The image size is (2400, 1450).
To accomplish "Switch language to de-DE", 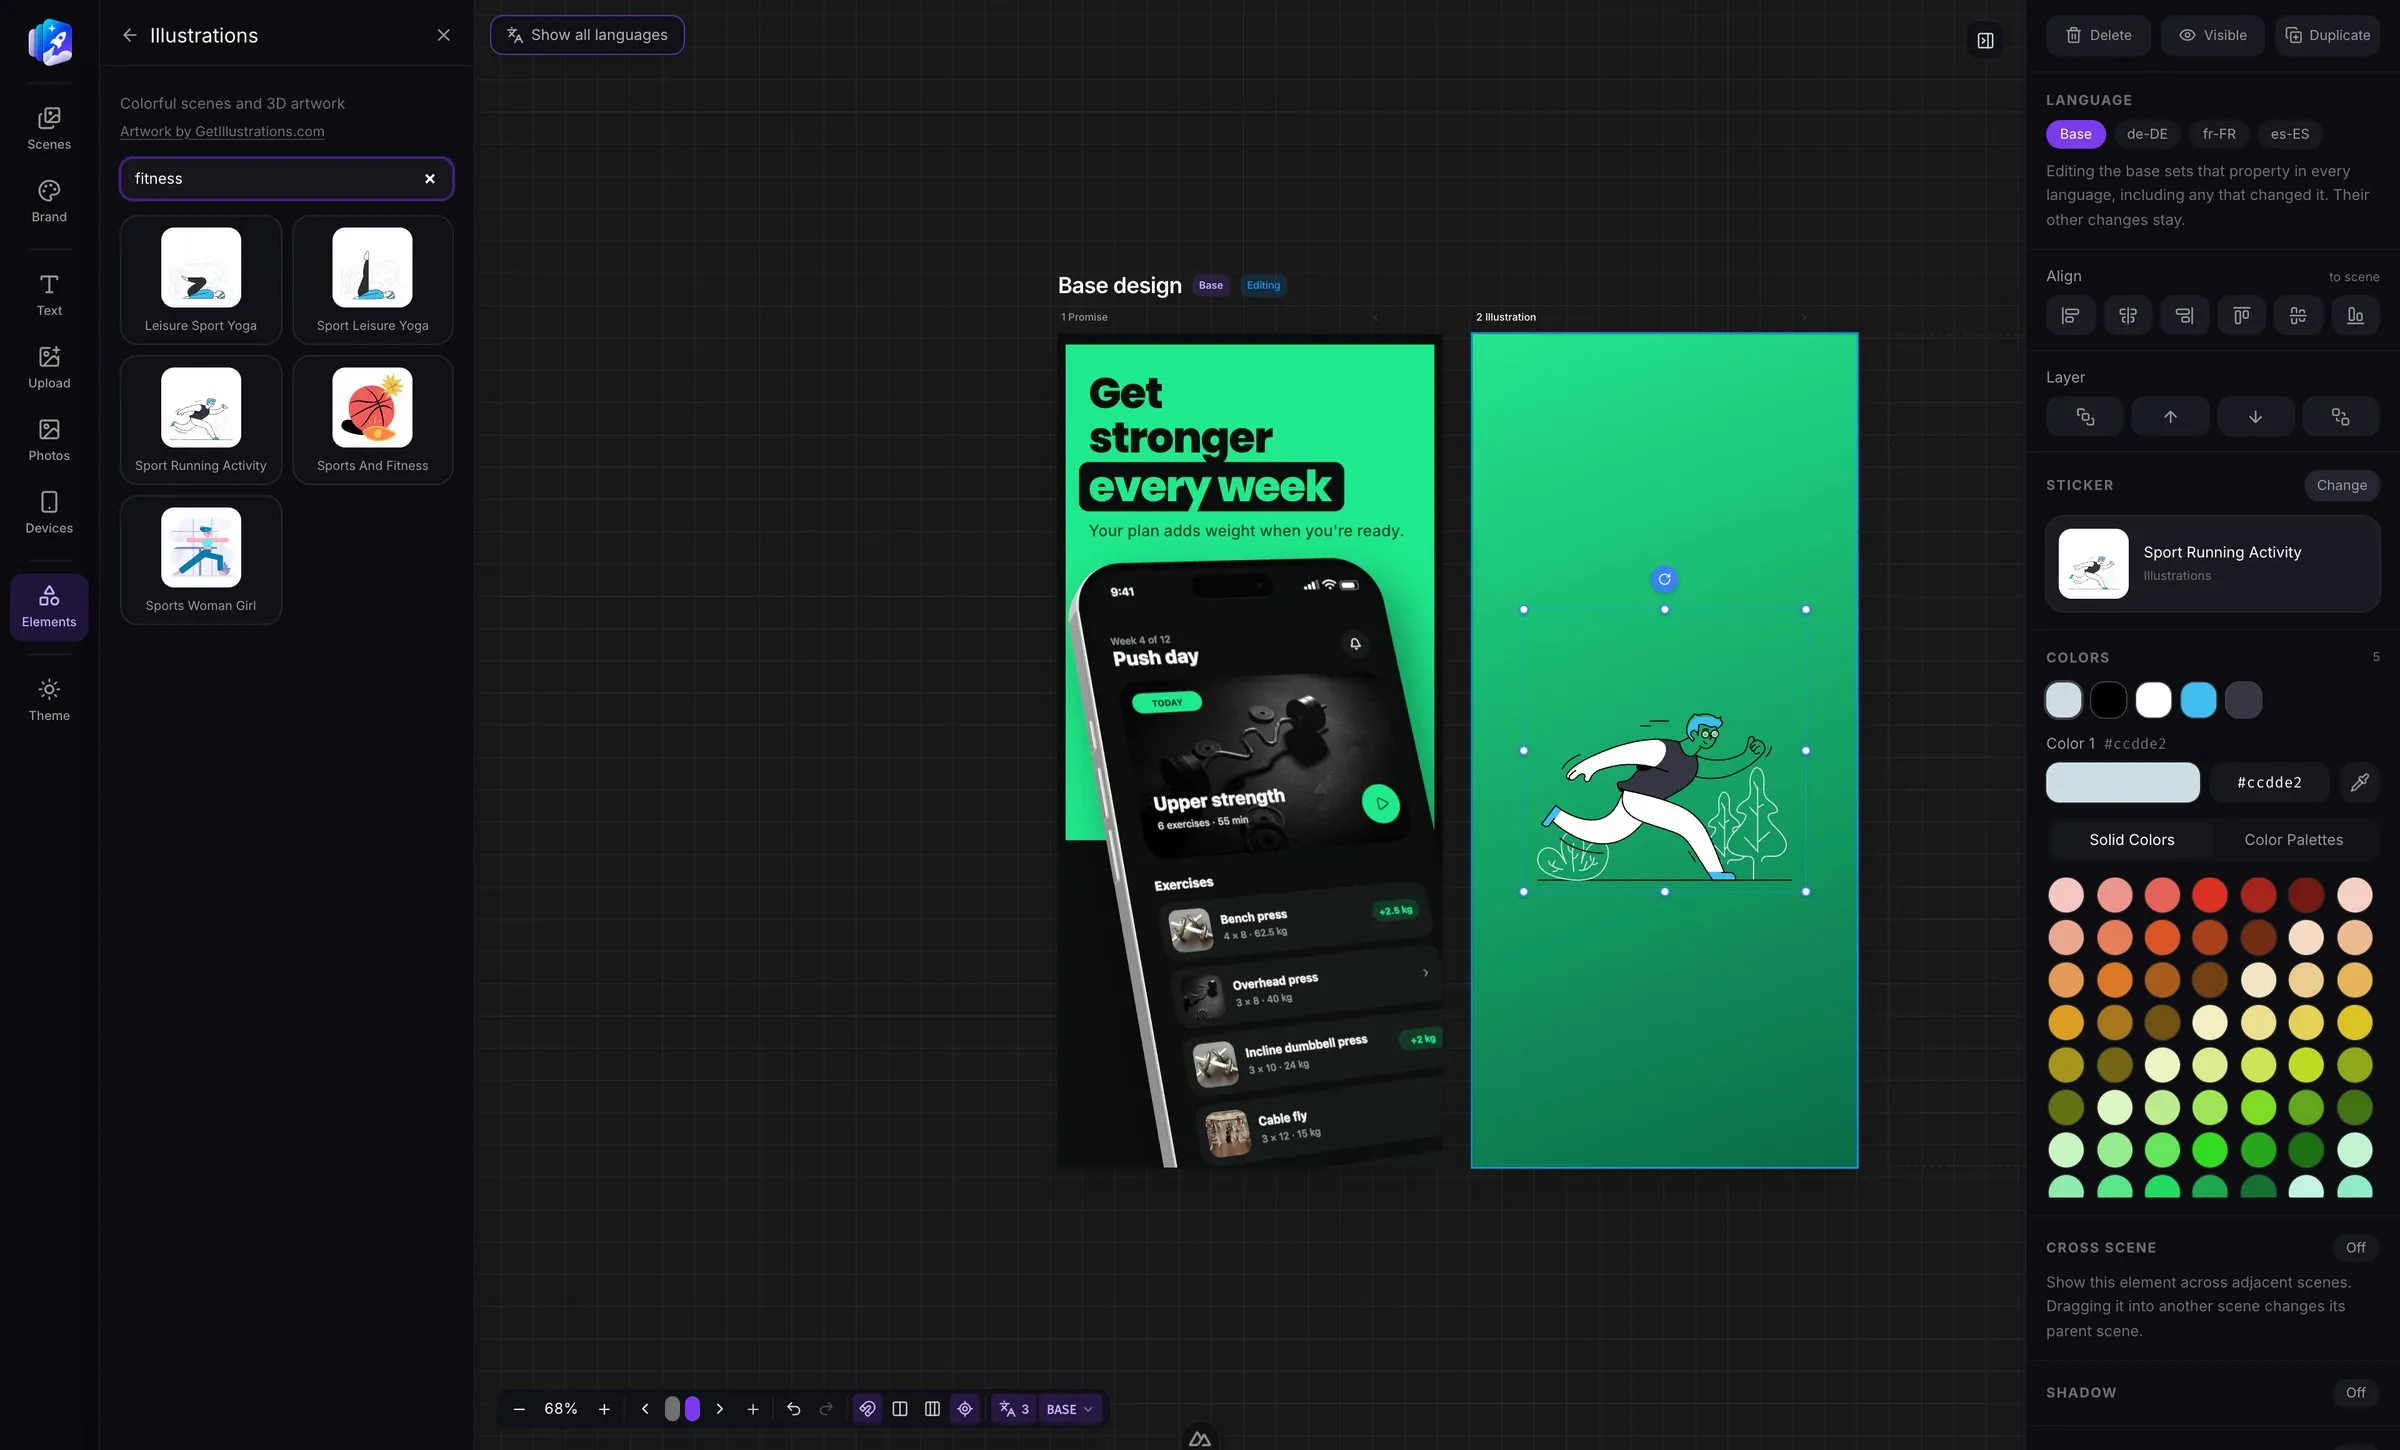I will point(2147,134).
